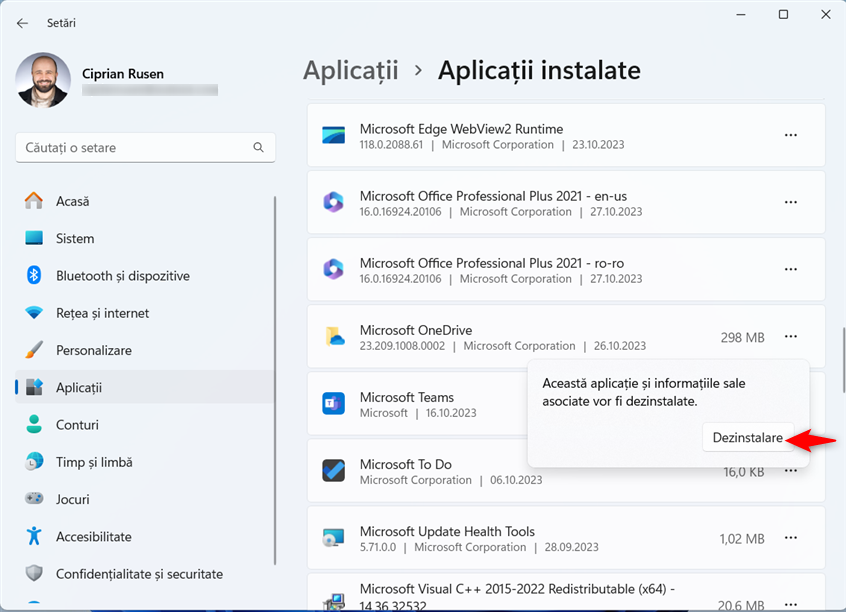Maximize the Setări window
This screenshot has width=846, height=612.
point(783,15)
